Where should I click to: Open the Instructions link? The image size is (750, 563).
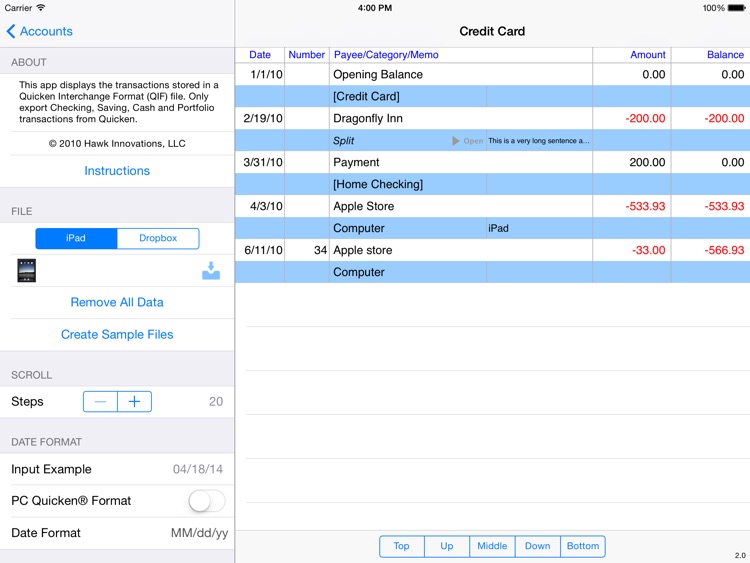[x=117, y=171]
